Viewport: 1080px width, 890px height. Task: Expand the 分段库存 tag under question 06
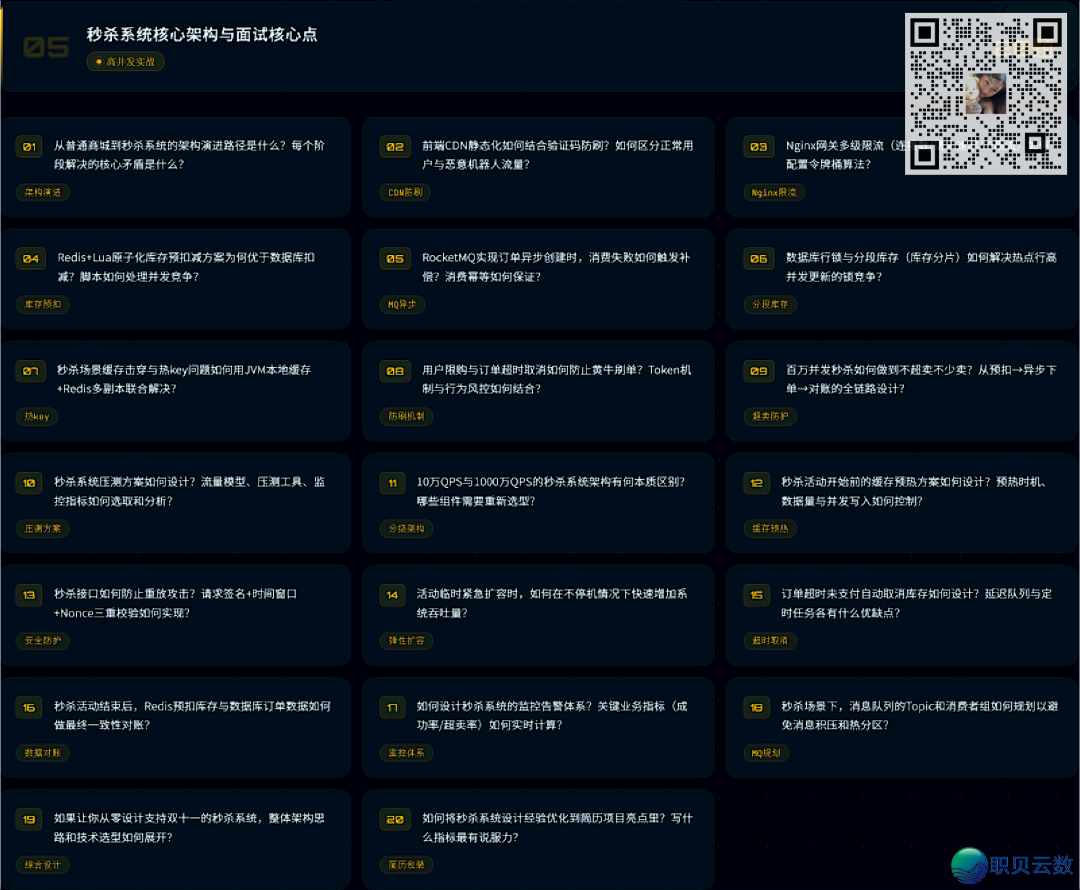point(770,305)
